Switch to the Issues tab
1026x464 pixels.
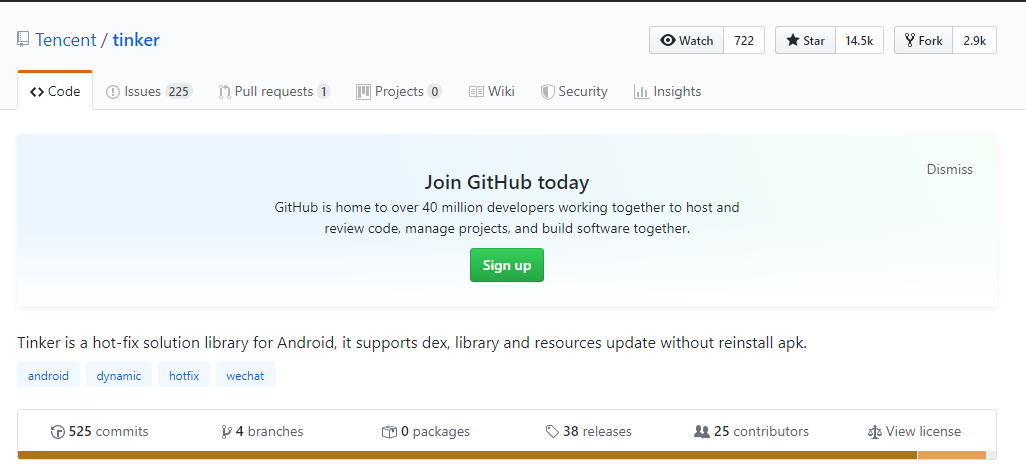(149, 92)
